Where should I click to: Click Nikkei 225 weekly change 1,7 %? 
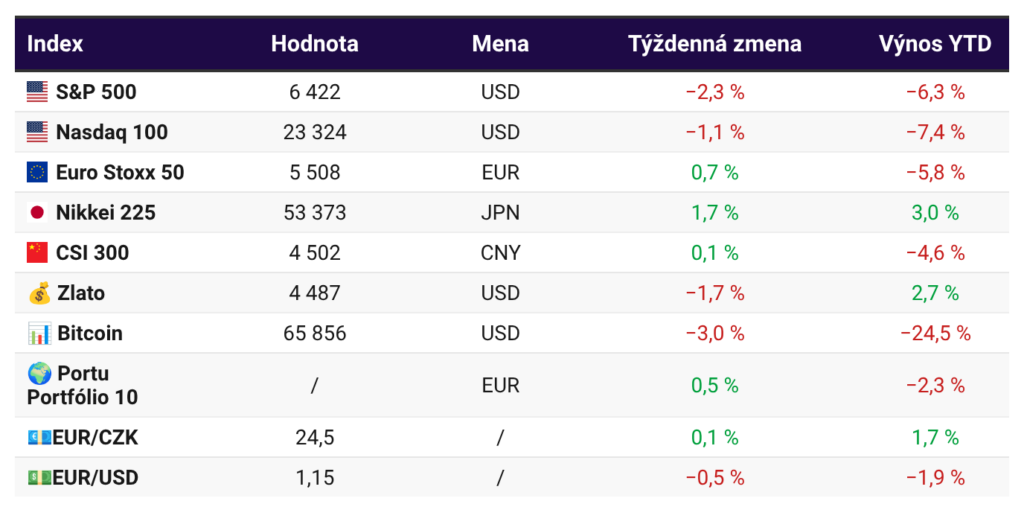click(x=715, y=212)
